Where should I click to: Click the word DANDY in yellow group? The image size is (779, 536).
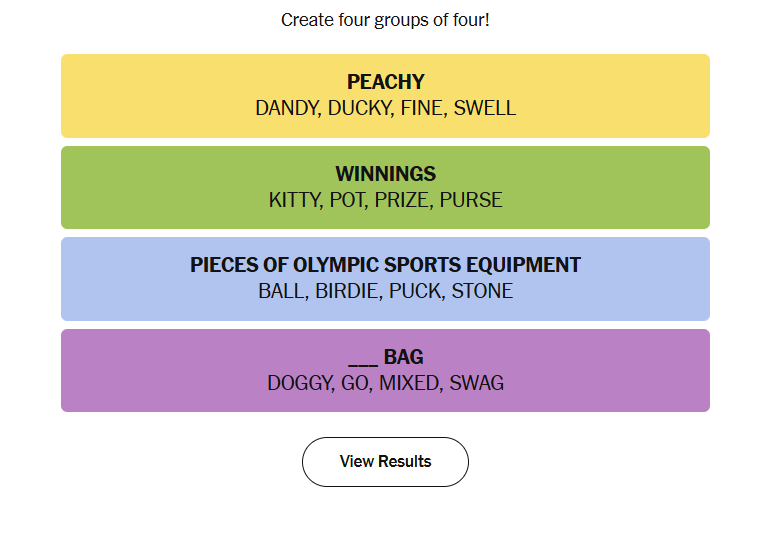click(285, 108)
